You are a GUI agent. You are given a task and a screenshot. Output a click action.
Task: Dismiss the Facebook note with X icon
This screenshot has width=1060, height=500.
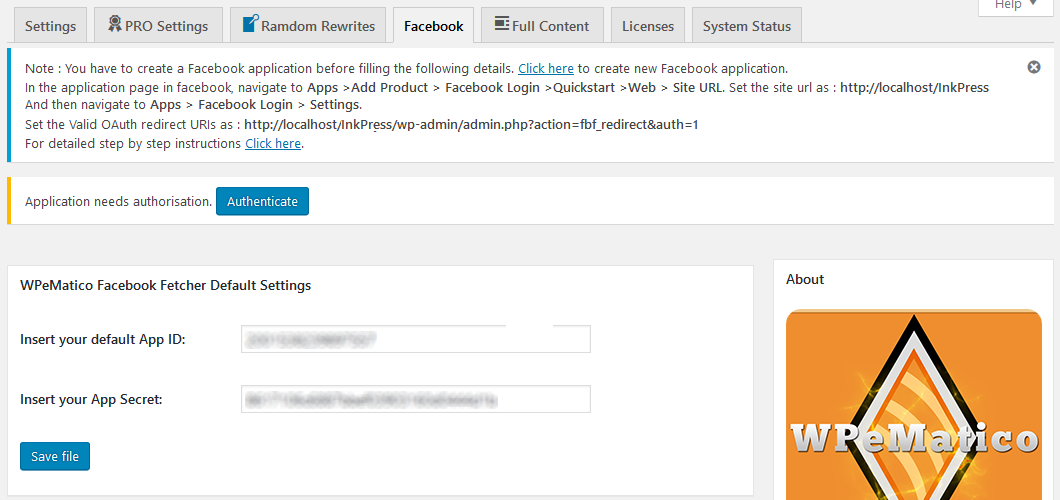[1034, 67]
